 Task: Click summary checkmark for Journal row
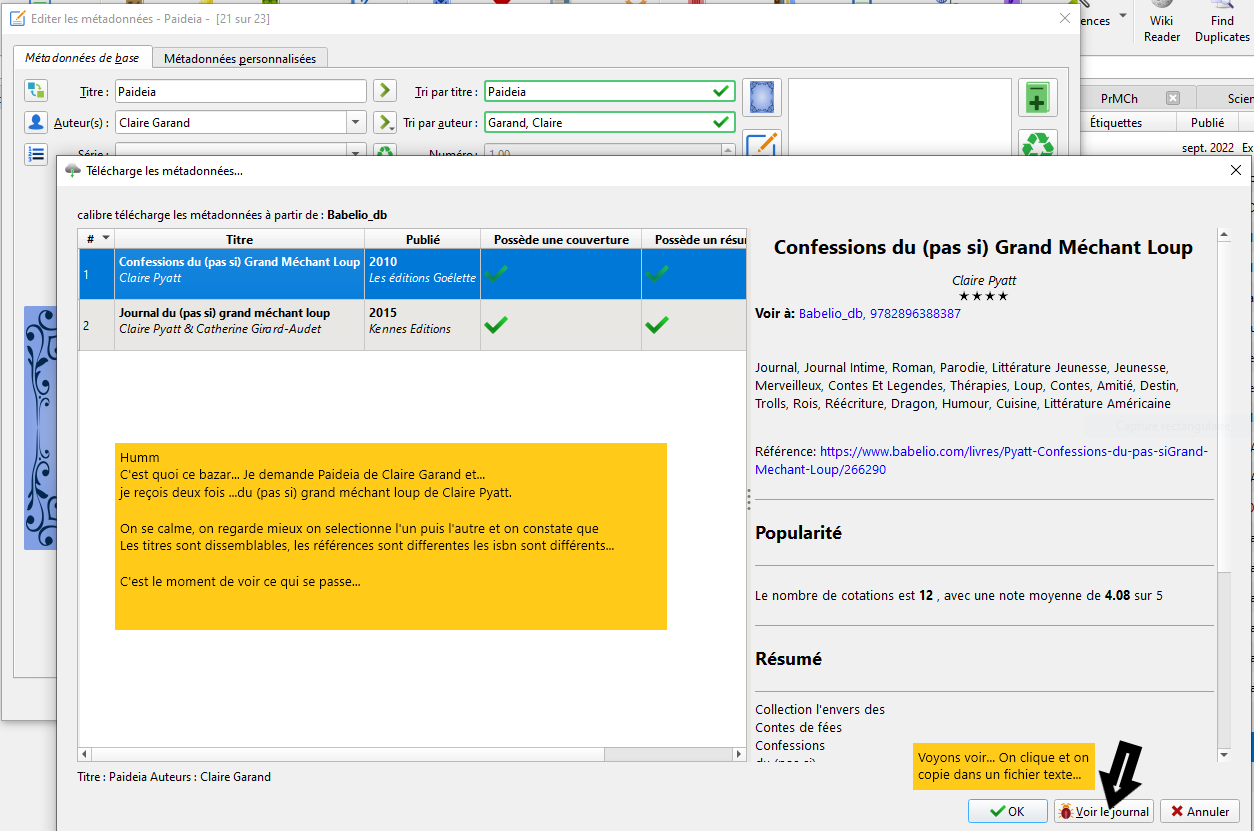656,324
